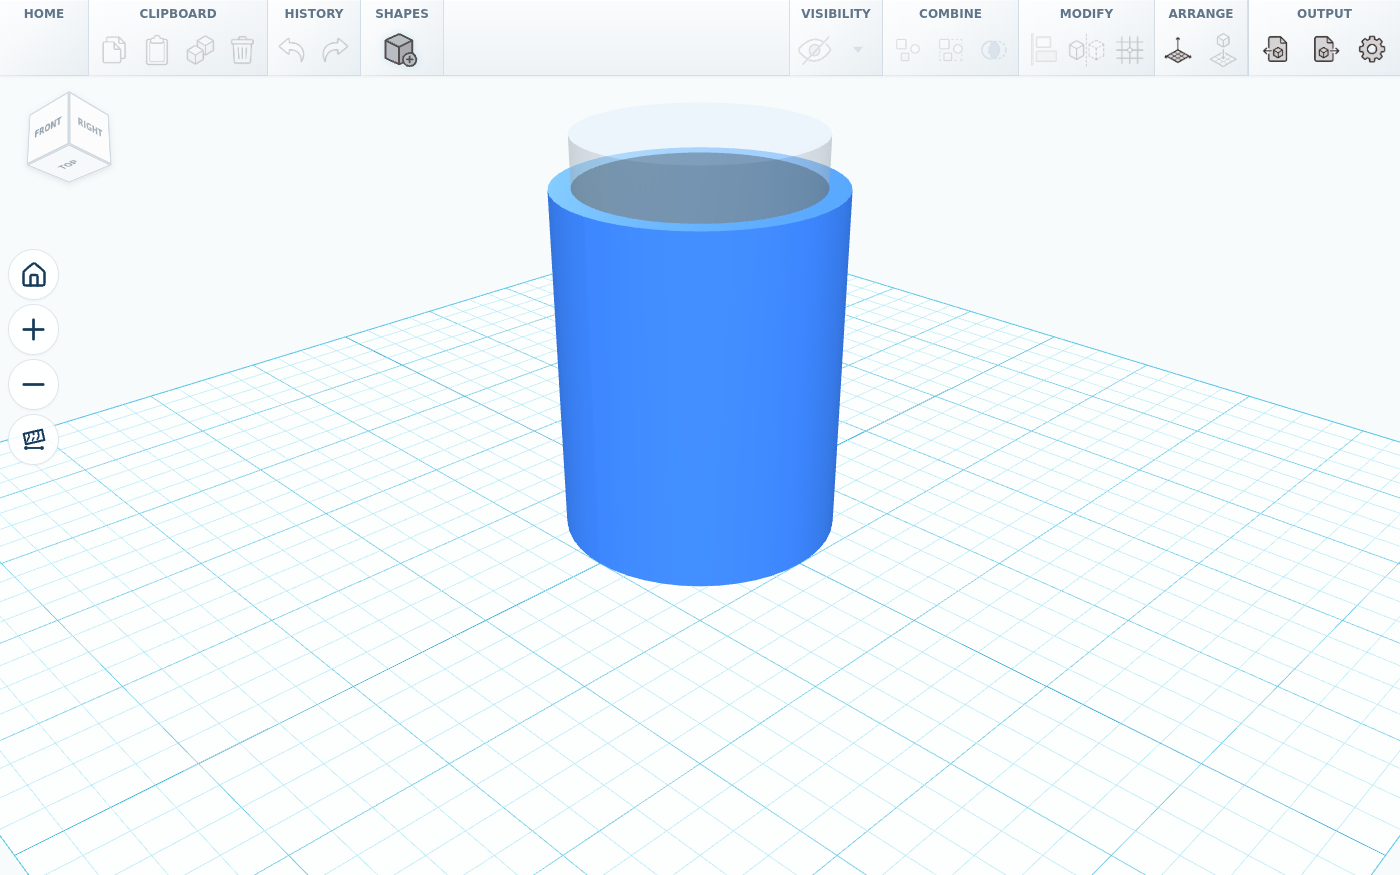This screenshot has height=875, width=1400.
Task: Click the copy icon in Clipboard
Action: [x=114, y=50]
